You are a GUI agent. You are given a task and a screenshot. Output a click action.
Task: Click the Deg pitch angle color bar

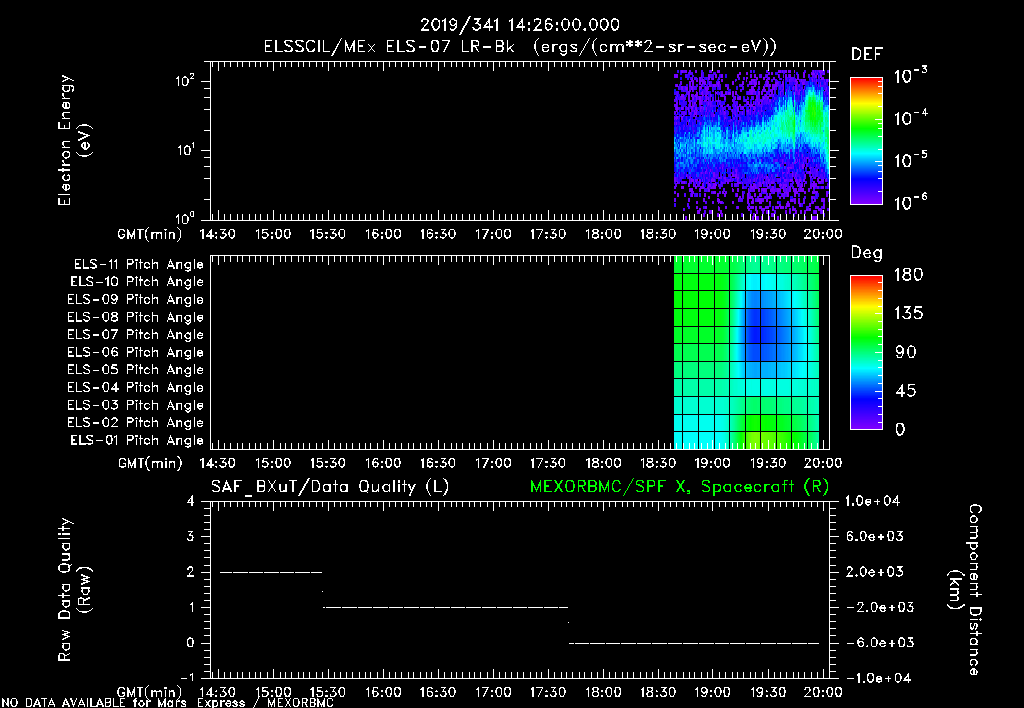[866, 352]
